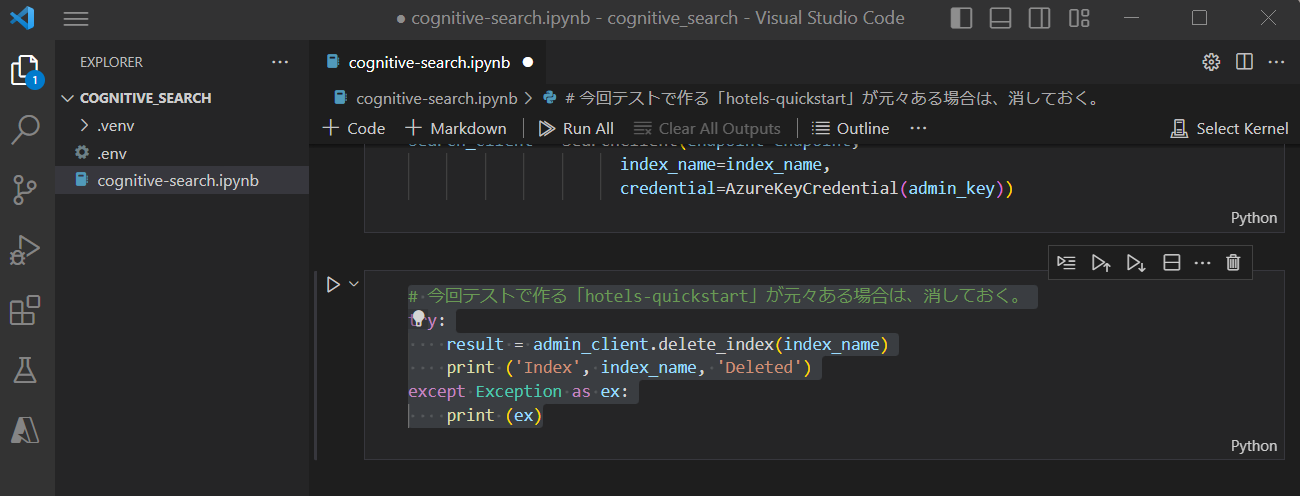Open the Azure view in activity bar
The width and height of the screenshot is (1300, 496).
pyautogui.click(x=25, y=430)
